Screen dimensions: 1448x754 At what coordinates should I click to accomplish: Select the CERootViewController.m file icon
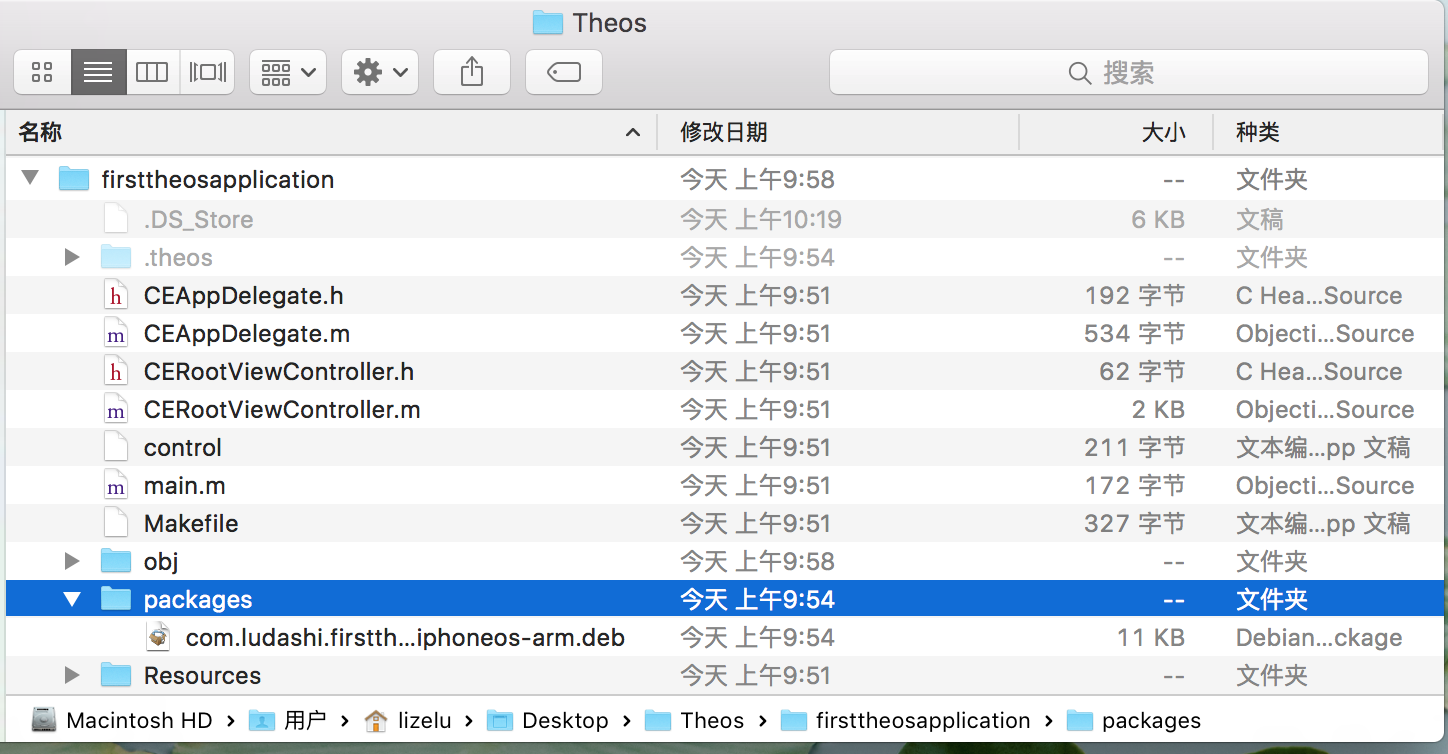[116, 409]
